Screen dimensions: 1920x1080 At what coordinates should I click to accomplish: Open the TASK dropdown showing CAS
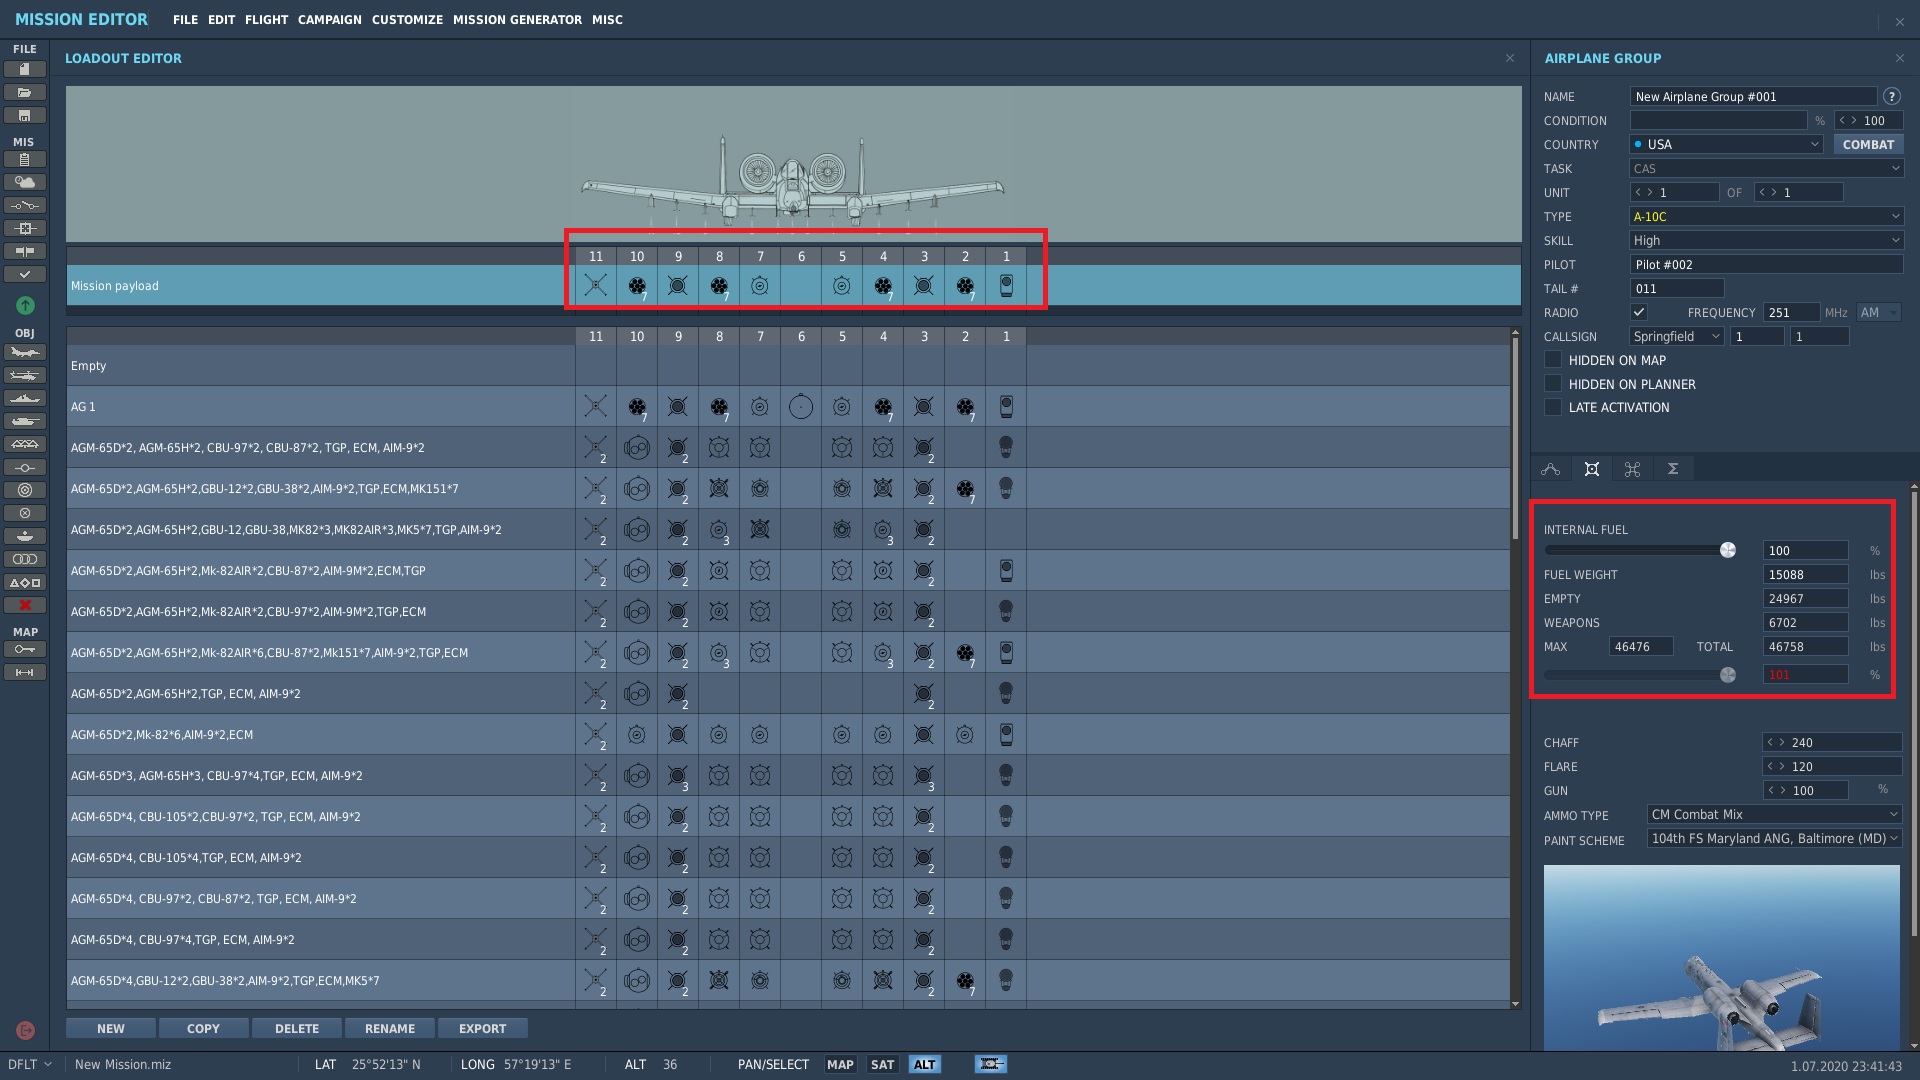(1766, 168)
